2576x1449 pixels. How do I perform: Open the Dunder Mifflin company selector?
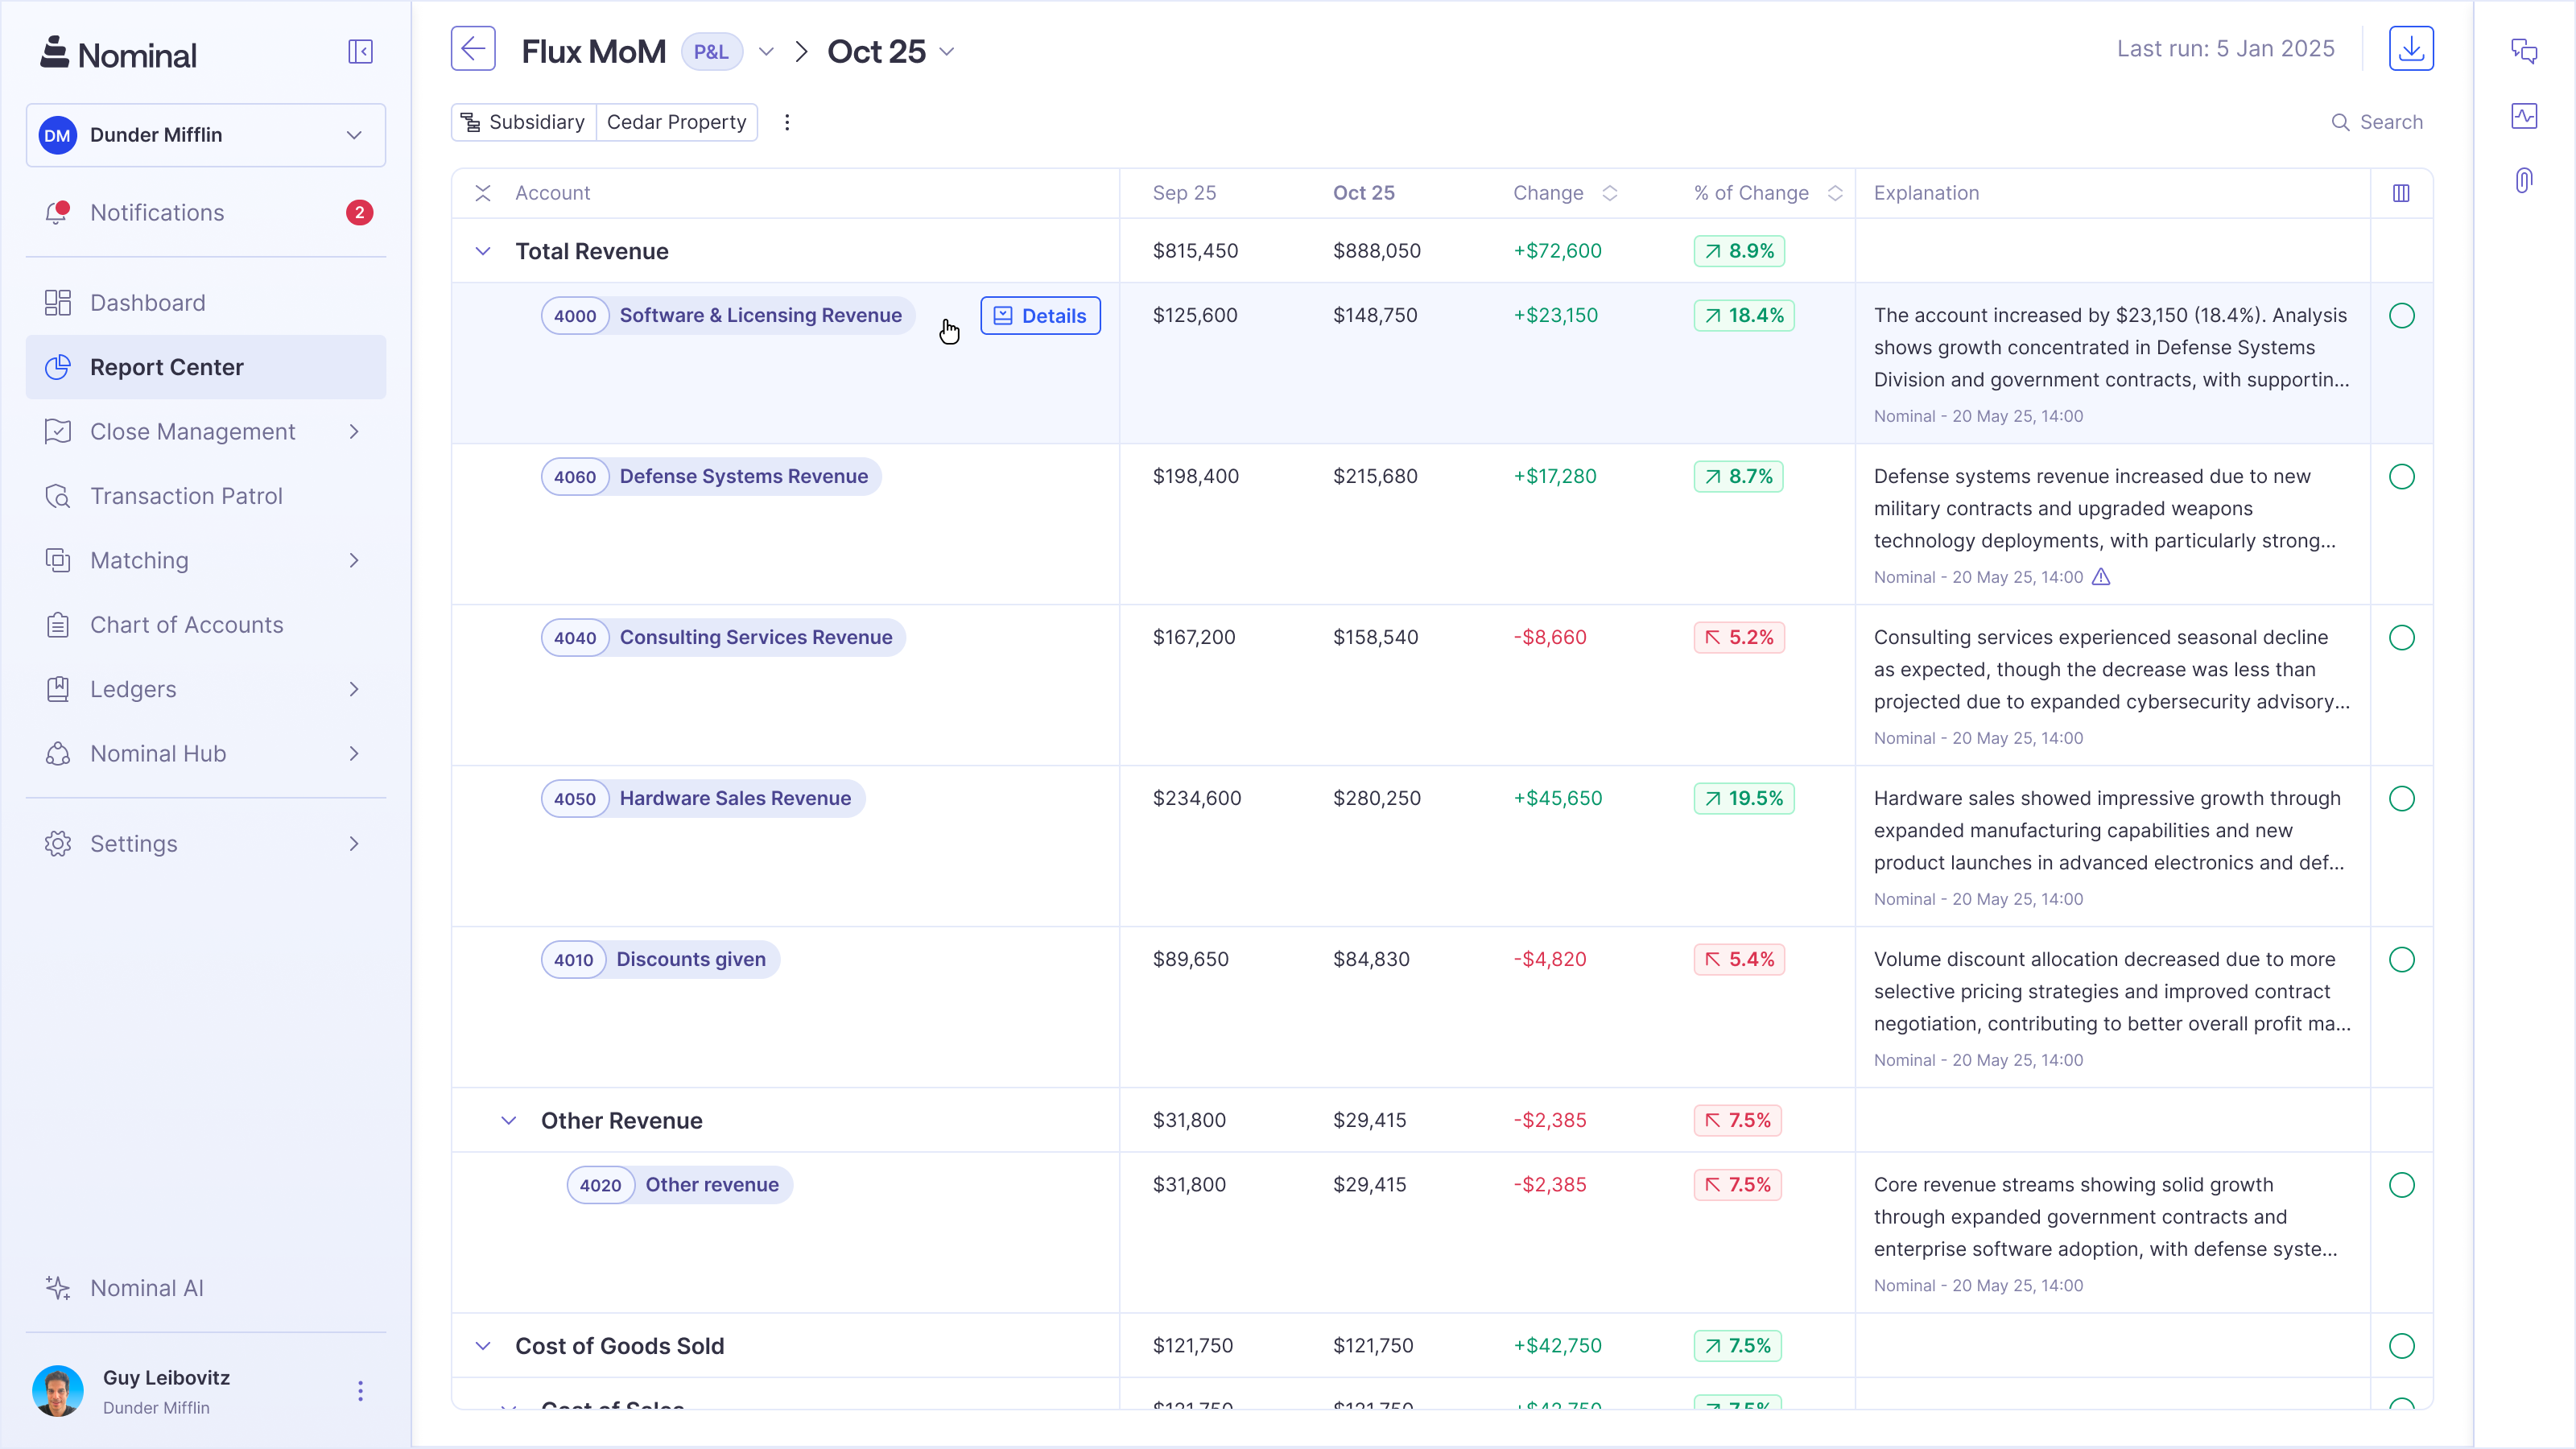pos(206,135)
